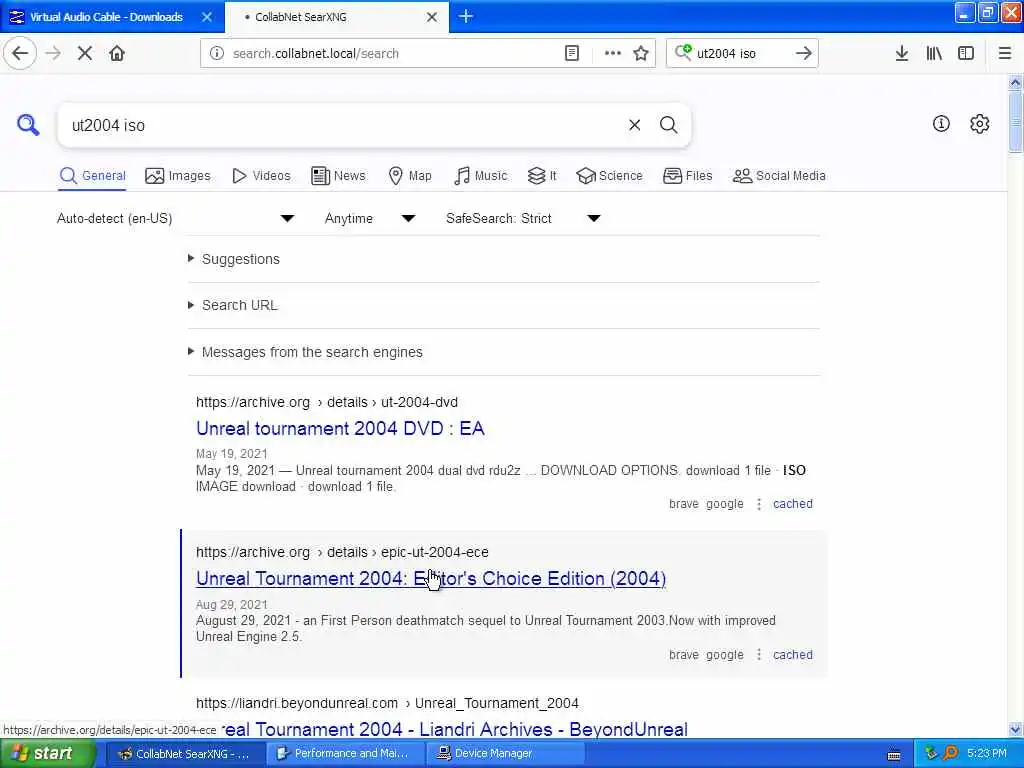Open the Downloads arrow icon
The width and height of the screenshot is (1024, 768).
[901, 53]
